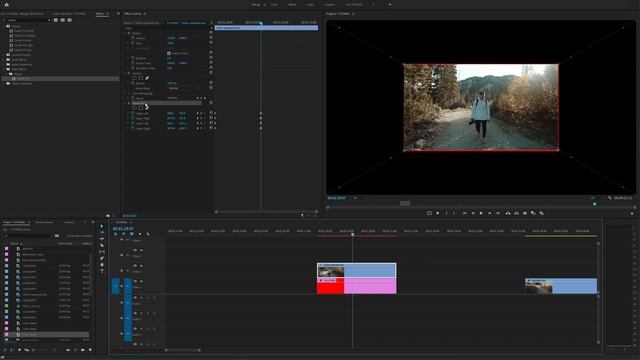Click Play in the Program monitor
The image size is (640, 360).
(481, 213)
